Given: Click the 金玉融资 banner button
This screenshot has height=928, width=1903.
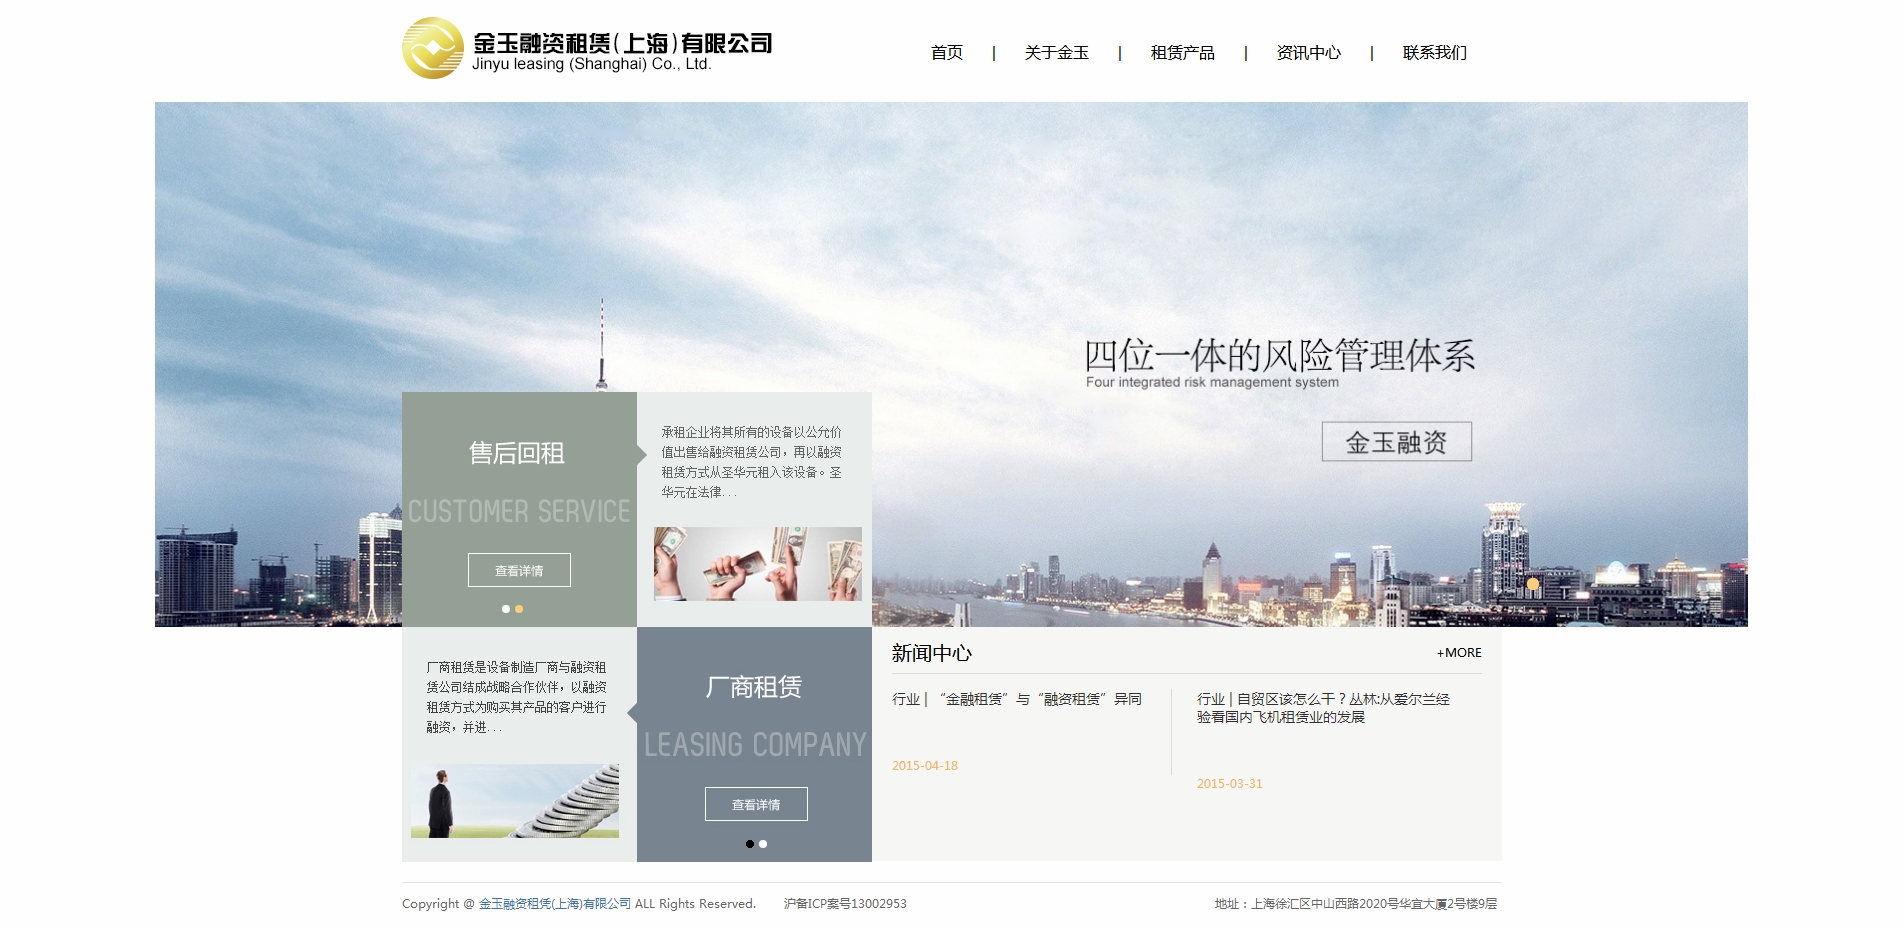Looking at the screenshot, I should point(1396,441).
